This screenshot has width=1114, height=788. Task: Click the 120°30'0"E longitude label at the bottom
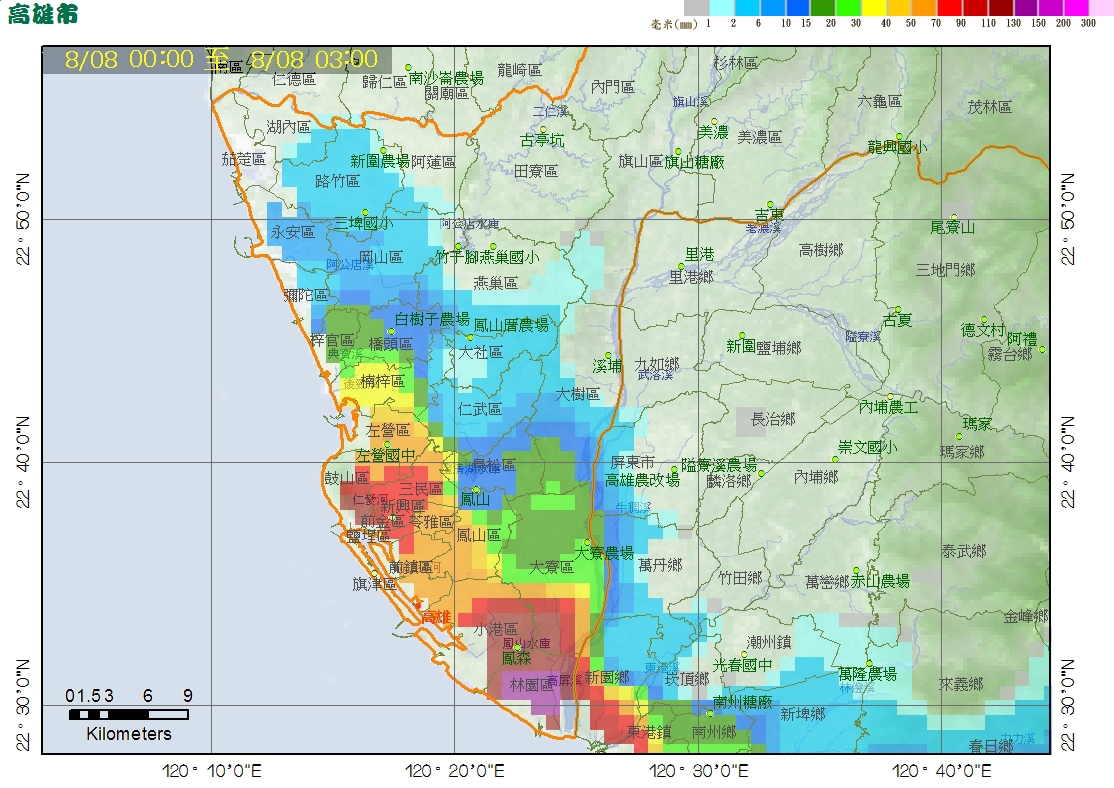click(698, 770)
